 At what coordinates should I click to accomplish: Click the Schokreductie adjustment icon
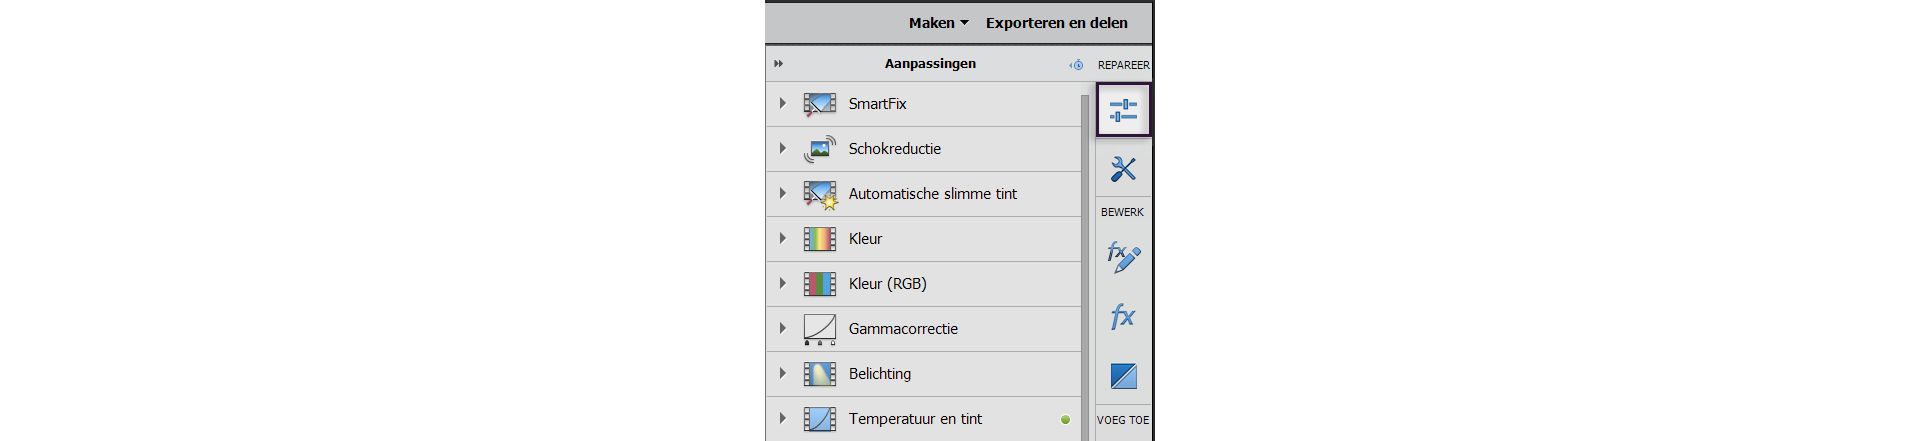click(x=820, y=149)
